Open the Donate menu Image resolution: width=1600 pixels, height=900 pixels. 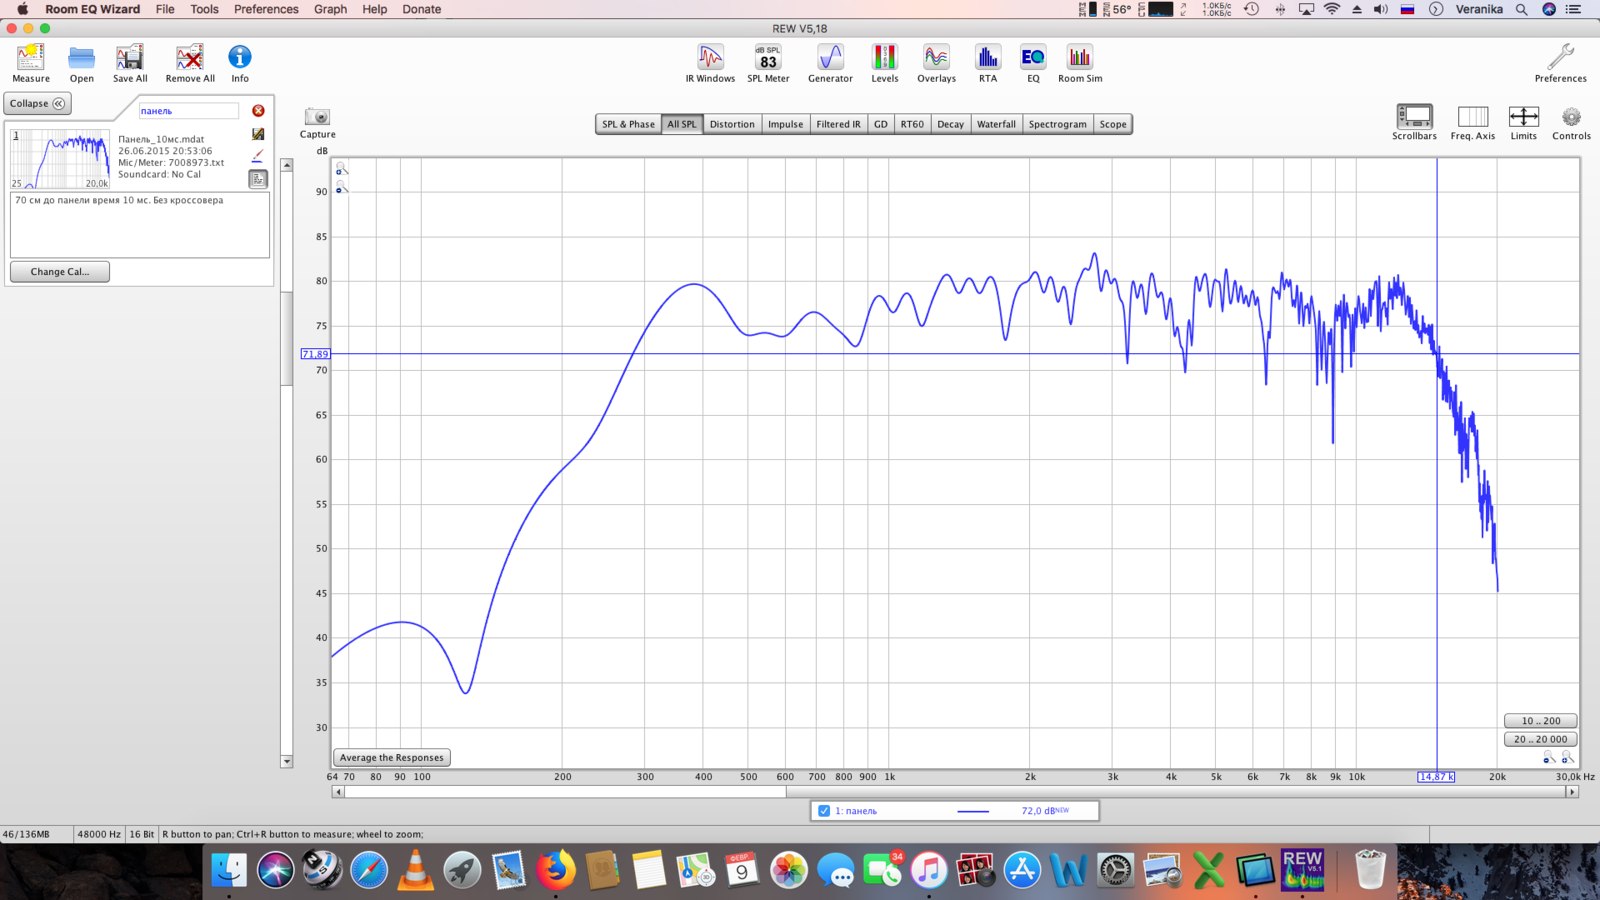421,9
